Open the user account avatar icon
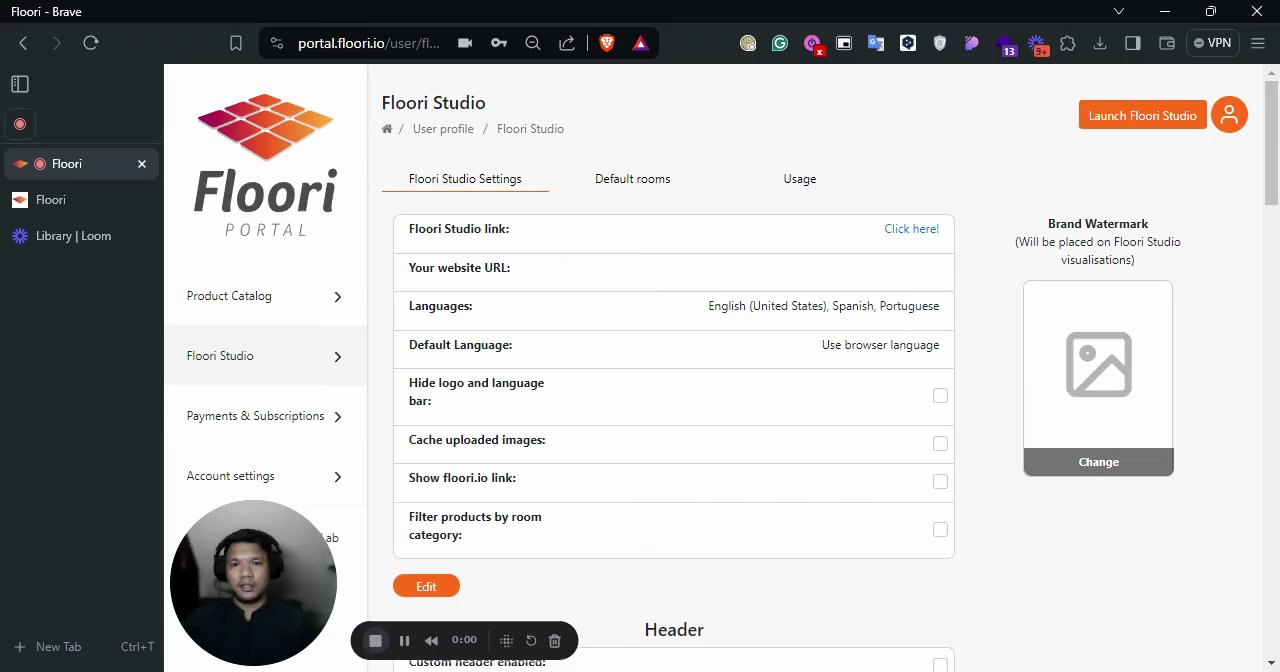Screen dimensions: 1280x672 pyautogui.click(x=1229, y=115)
